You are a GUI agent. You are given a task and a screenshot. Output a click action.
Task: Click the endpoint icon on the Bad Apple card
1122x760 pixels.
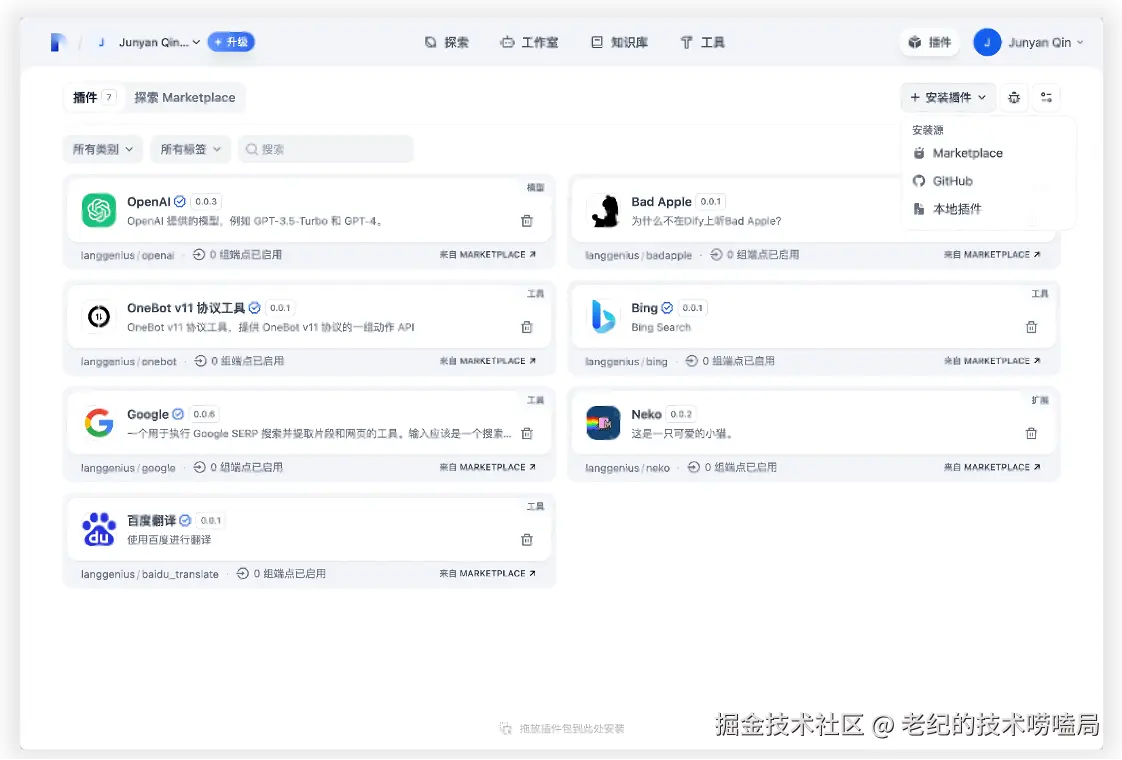pyautogui.click(x=716, y=255)
